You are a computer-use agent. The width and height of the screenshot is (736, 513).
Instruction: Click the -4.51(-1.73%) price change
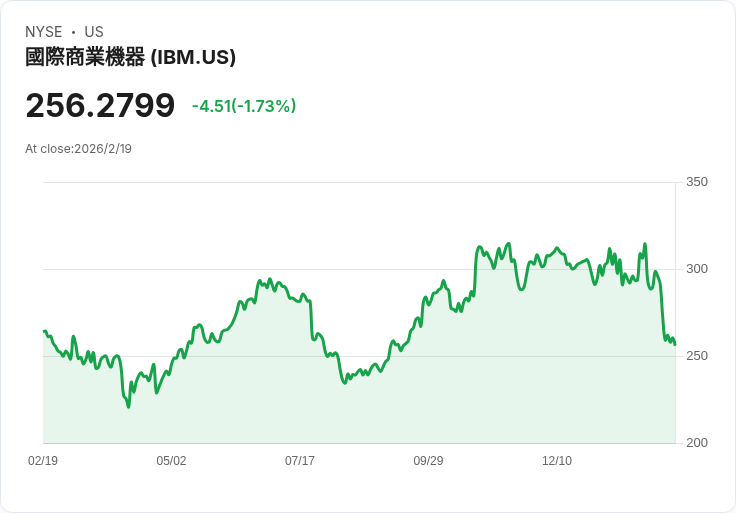(244, 106)
